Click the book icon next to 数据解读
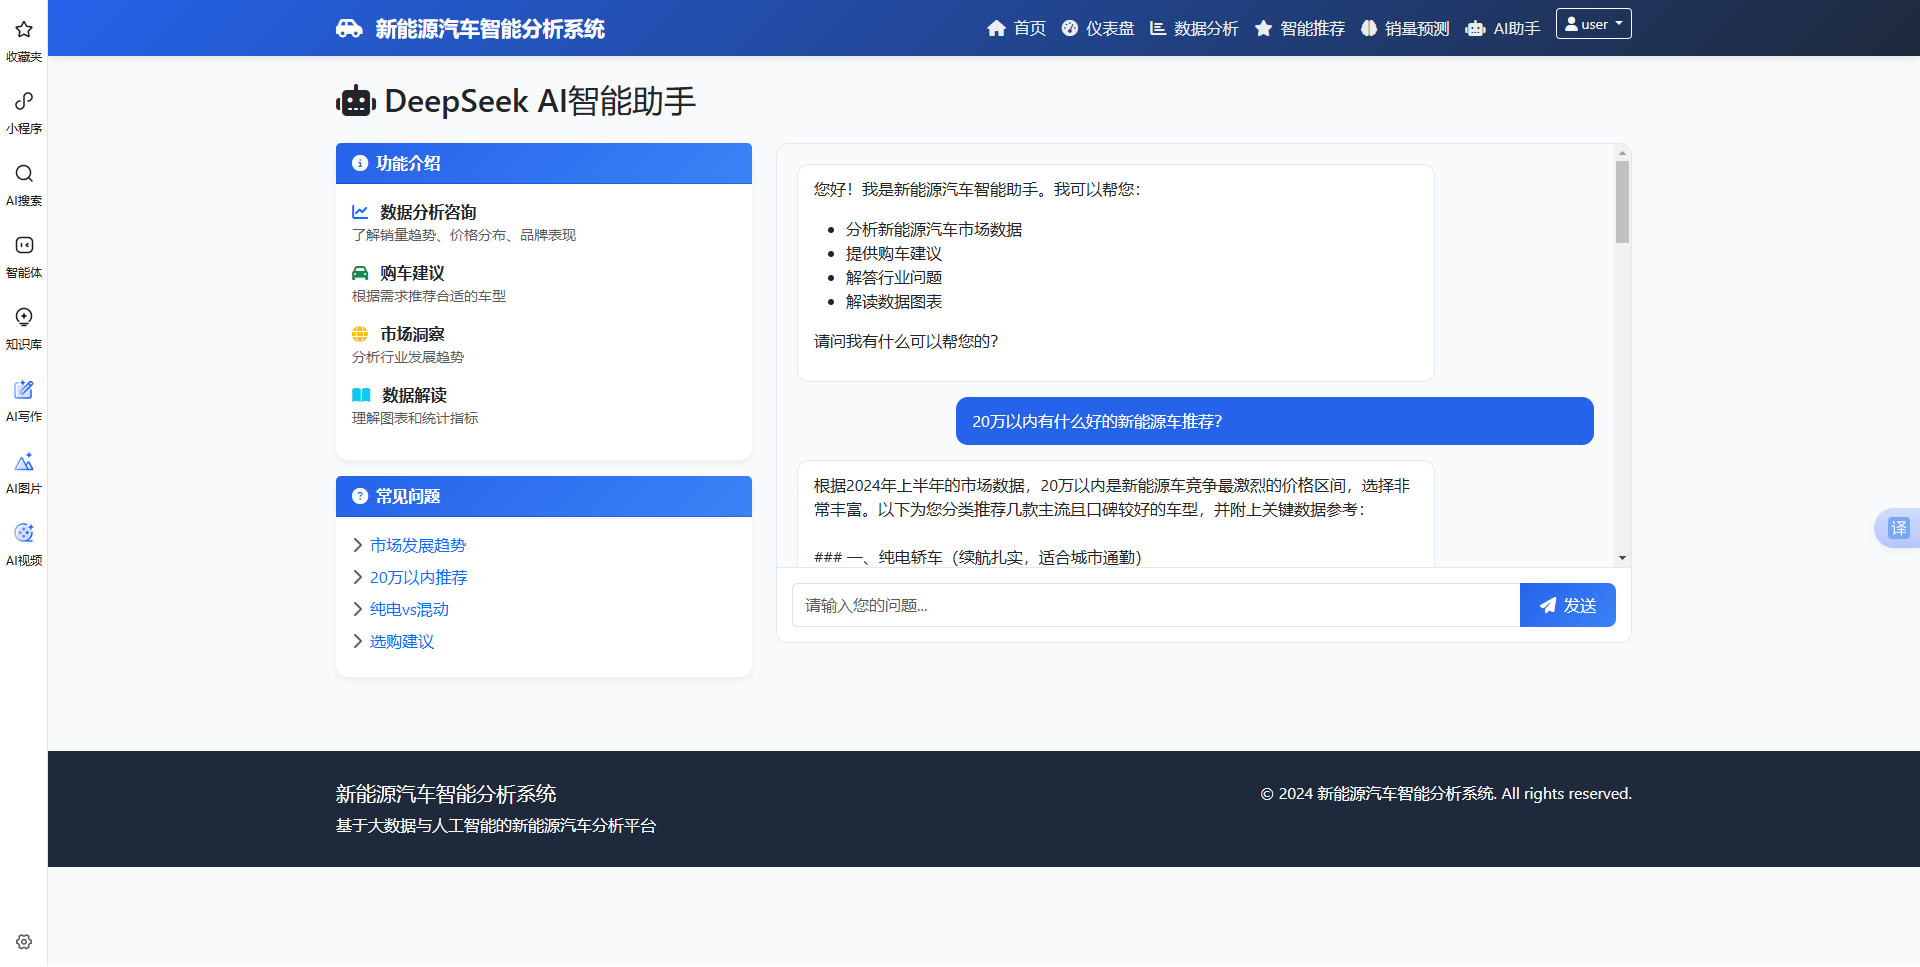The image size is (1920, 967). (361, 395)
